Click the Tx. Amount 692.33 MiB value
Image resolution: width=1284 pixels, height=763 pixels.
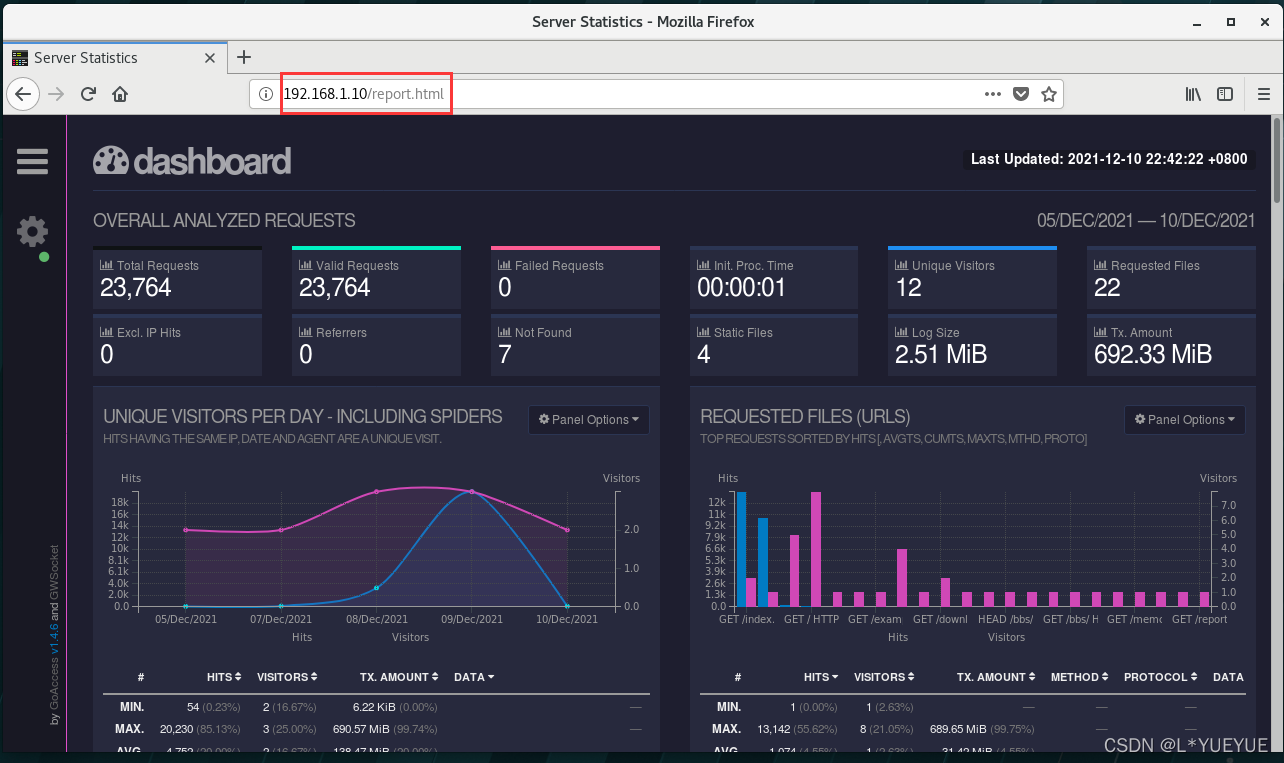coord(1153,354)
